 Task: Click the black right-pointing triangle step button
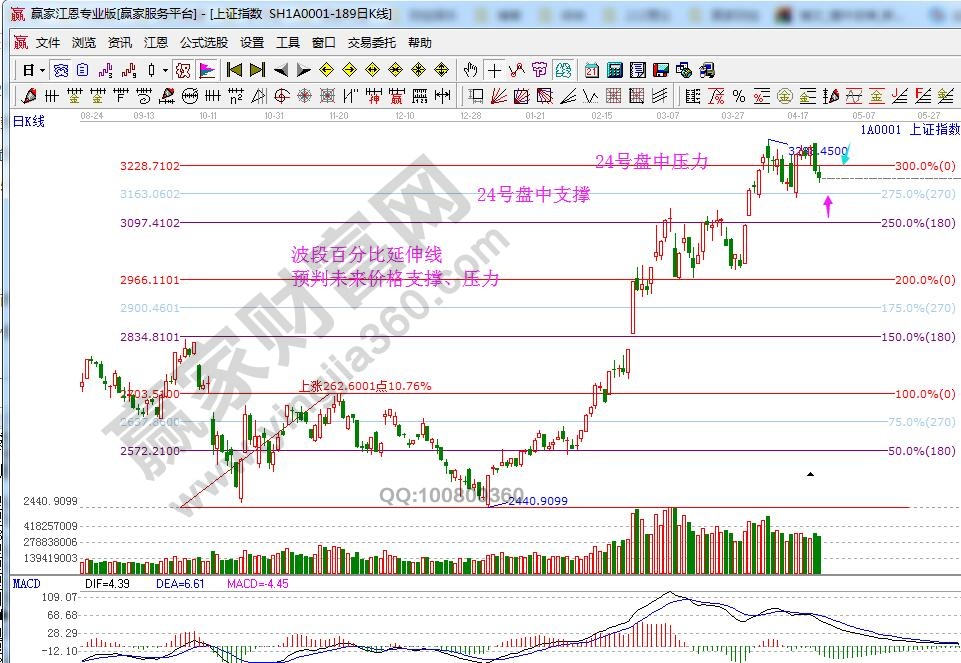(x=302, y=70)
